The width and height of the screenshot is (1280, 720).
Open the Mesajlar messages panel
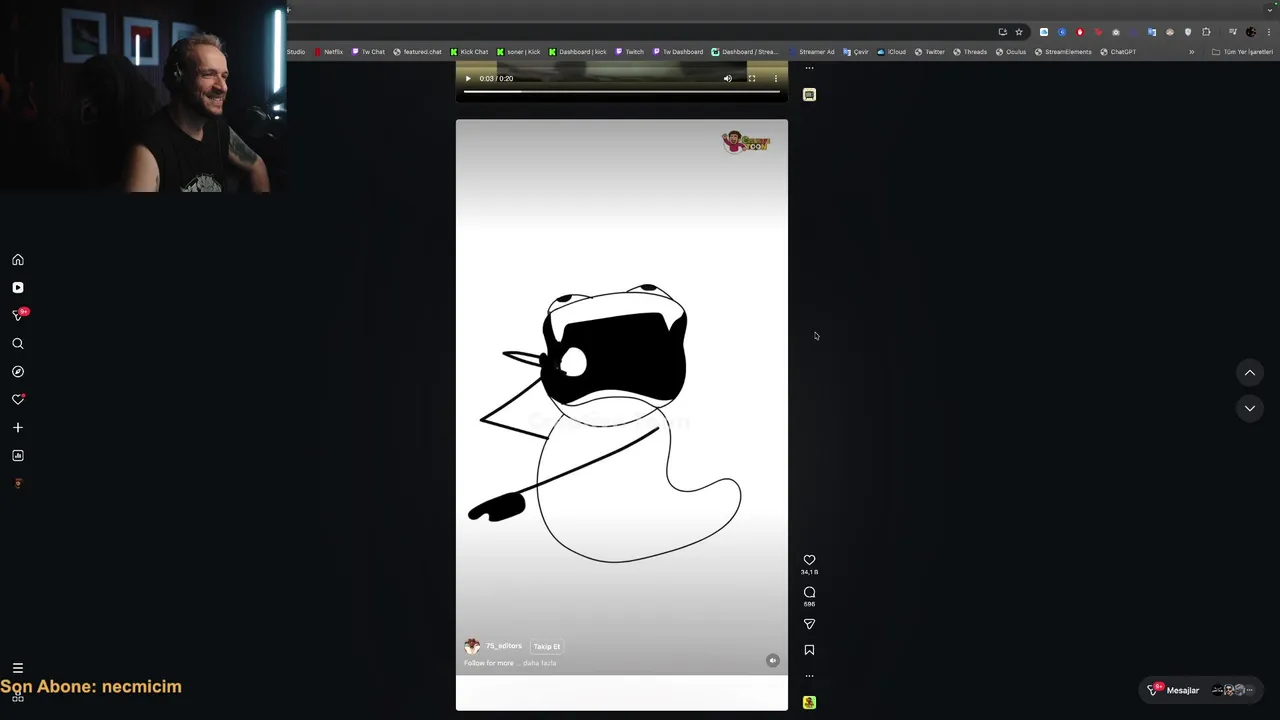1200,690
